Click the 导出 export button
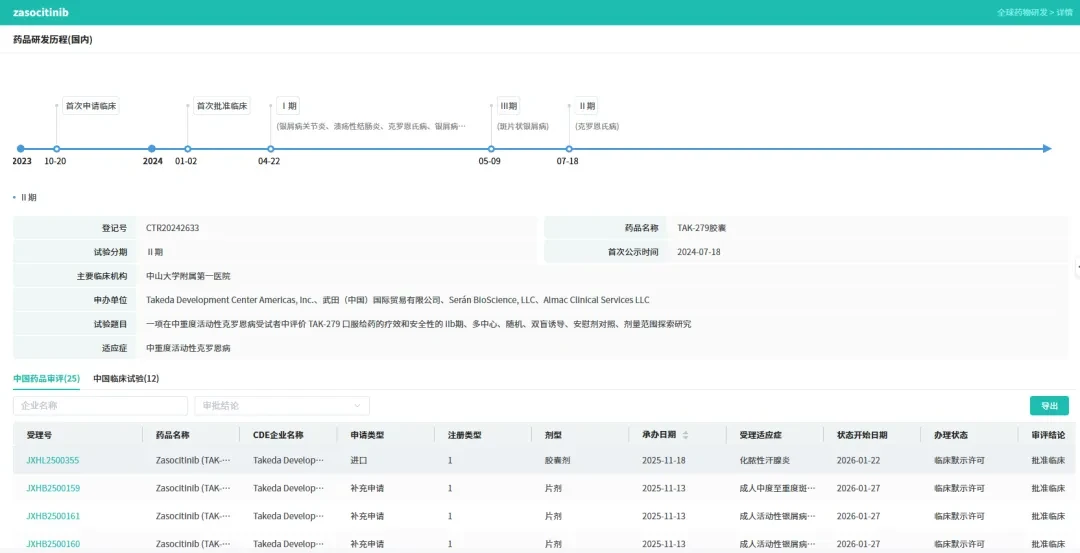This screenshot has height=553, width=1080. pyautogui.click(x=1049, y=406)
